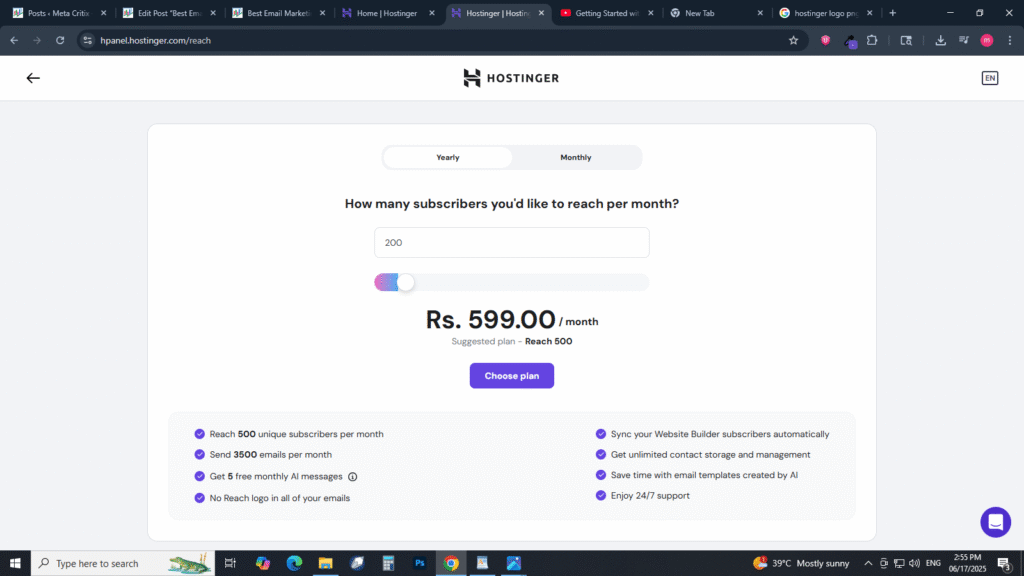Click the info icon beside AI messages
Screen dimensions: 1024x576
(x=352, y=477)
